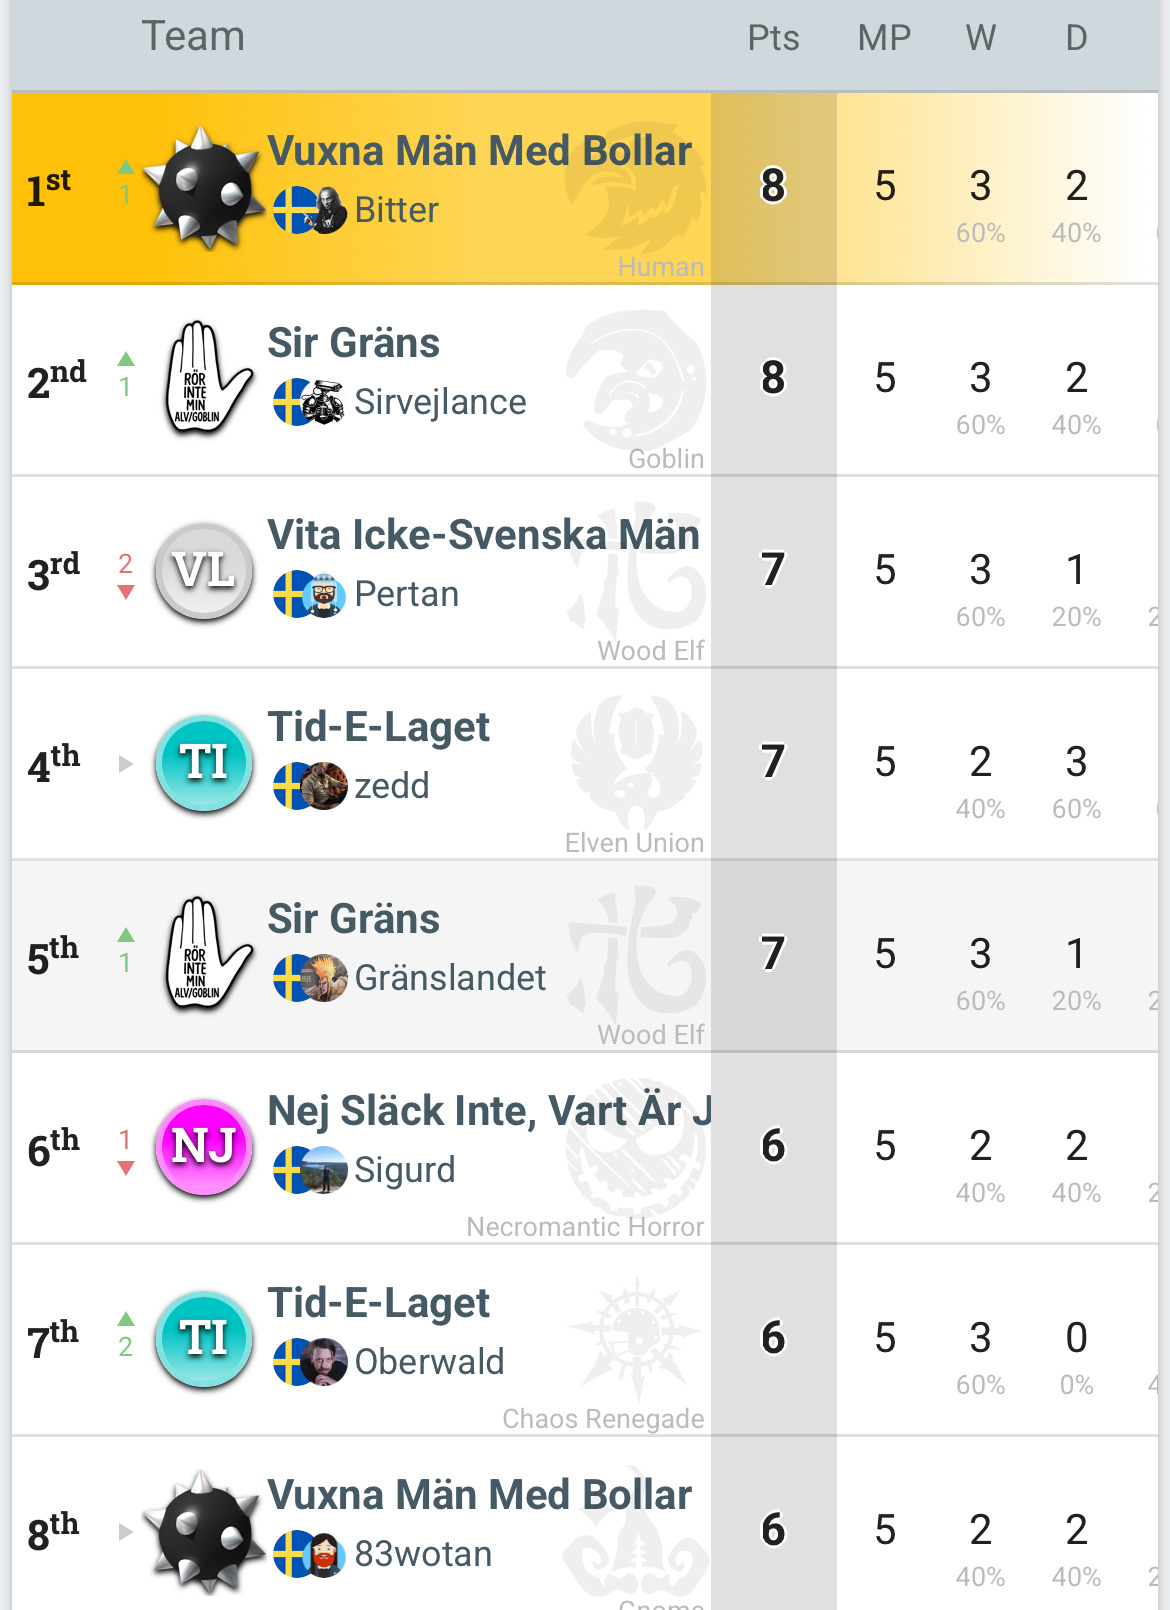
Task: Click Pertan's coach avatar
Action: pos(324,595)
